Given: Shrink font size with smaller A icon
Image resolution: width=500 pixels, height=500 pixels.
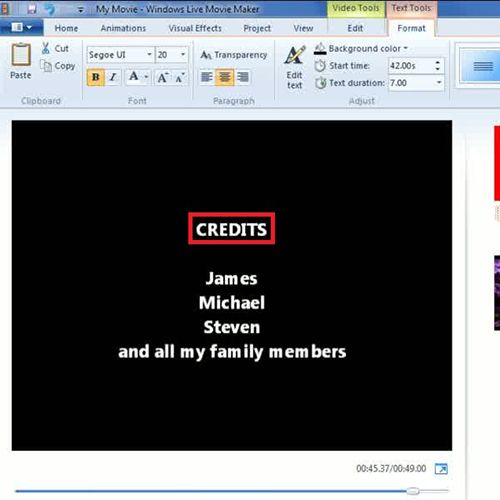Looking at the screenshot, I should 180,77.
